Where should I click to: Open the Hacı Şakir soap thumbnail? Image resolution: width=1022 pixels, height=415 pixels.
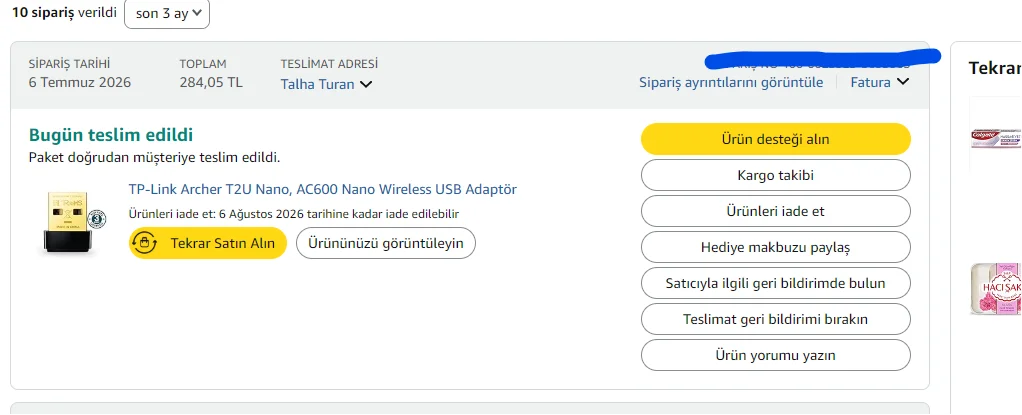(996, 289)
